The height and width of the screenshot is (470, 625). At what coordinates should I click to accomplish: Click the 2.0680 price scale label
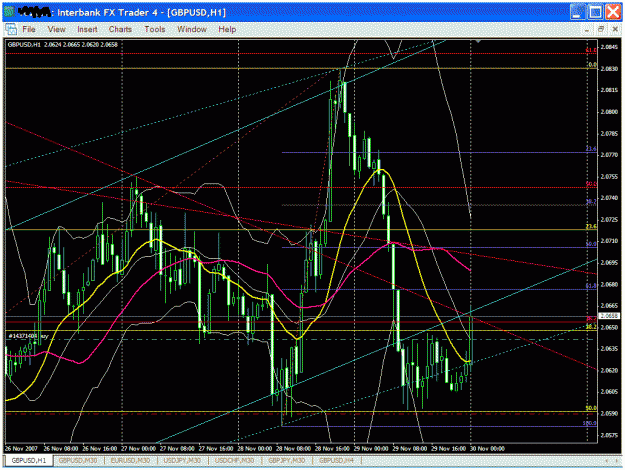coord(609,284)
